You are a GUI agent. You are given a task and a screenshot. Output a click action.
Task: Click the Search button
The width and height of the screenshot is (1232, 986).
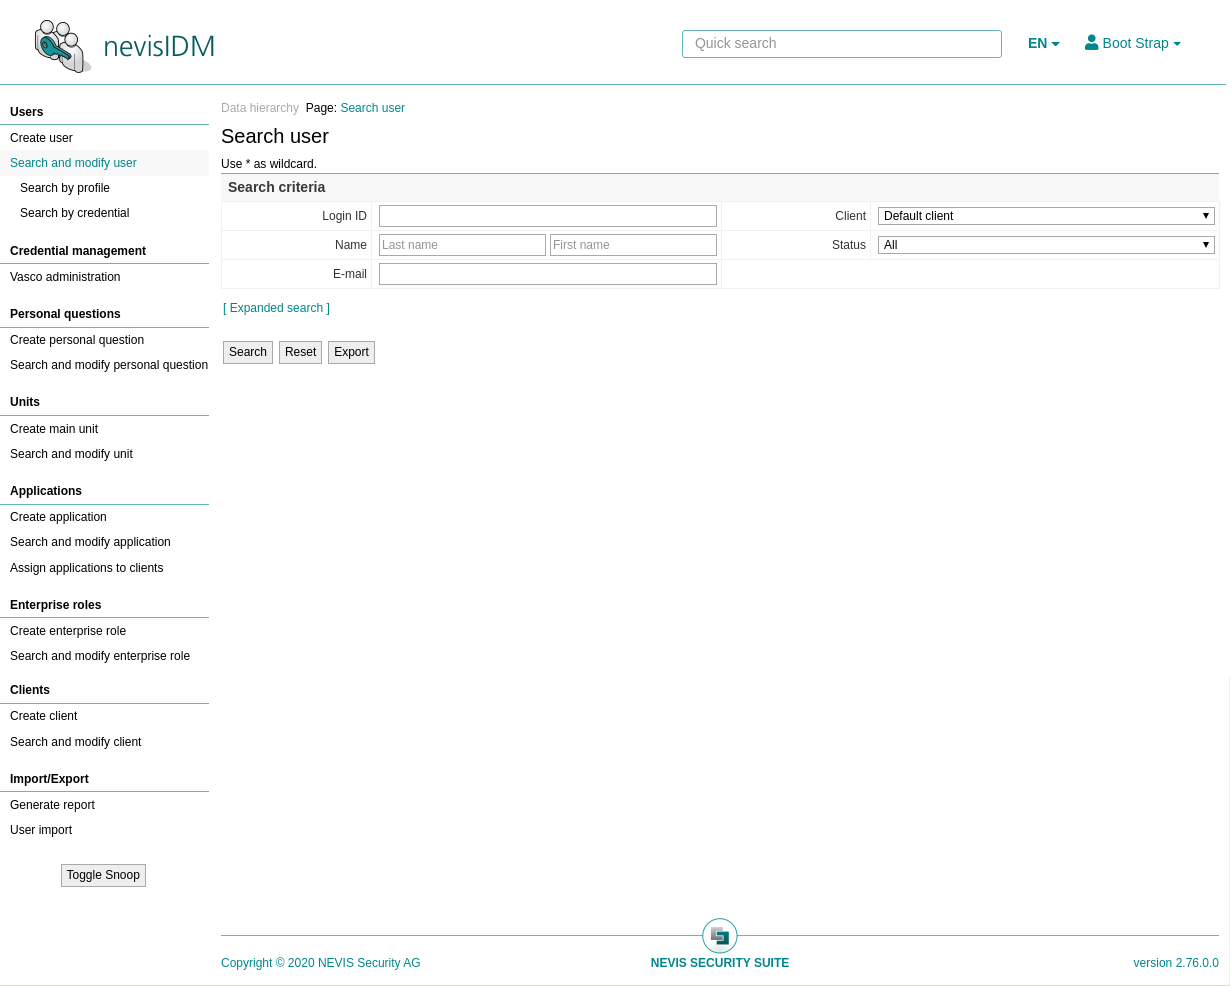click(x=247, y=352)
